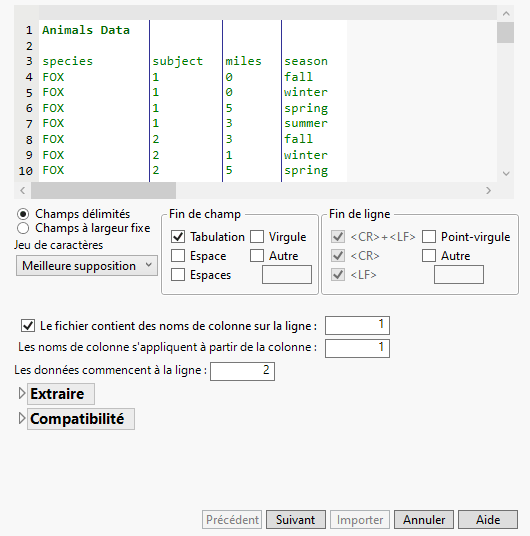Click the preview scroll up arrow

[x=506, y=14]
